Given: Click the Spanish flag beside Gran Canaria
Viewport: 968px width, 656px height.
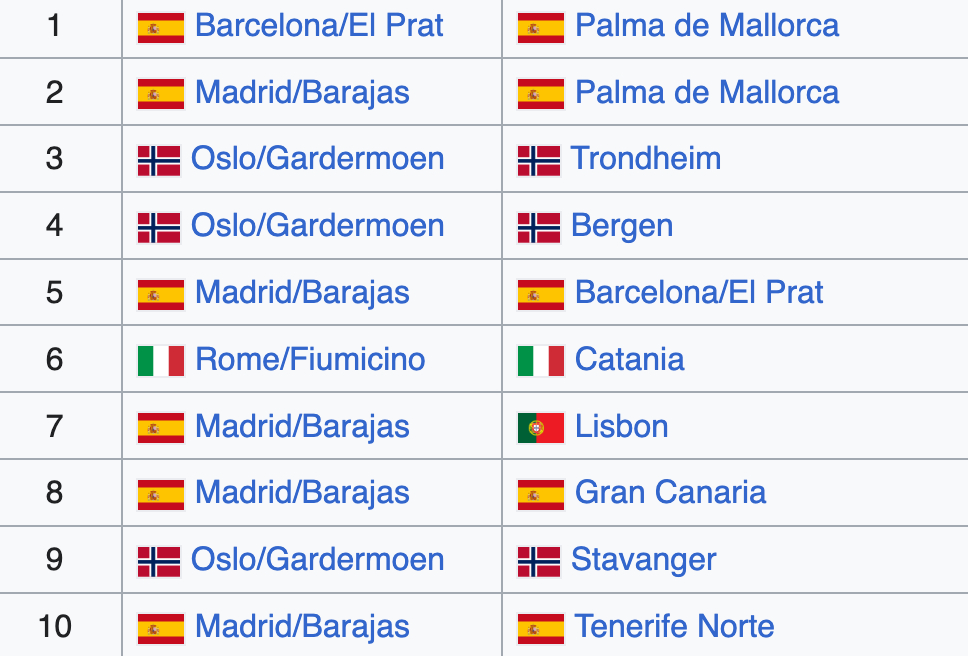Looking at the screenshot, I should coord(540,494).
